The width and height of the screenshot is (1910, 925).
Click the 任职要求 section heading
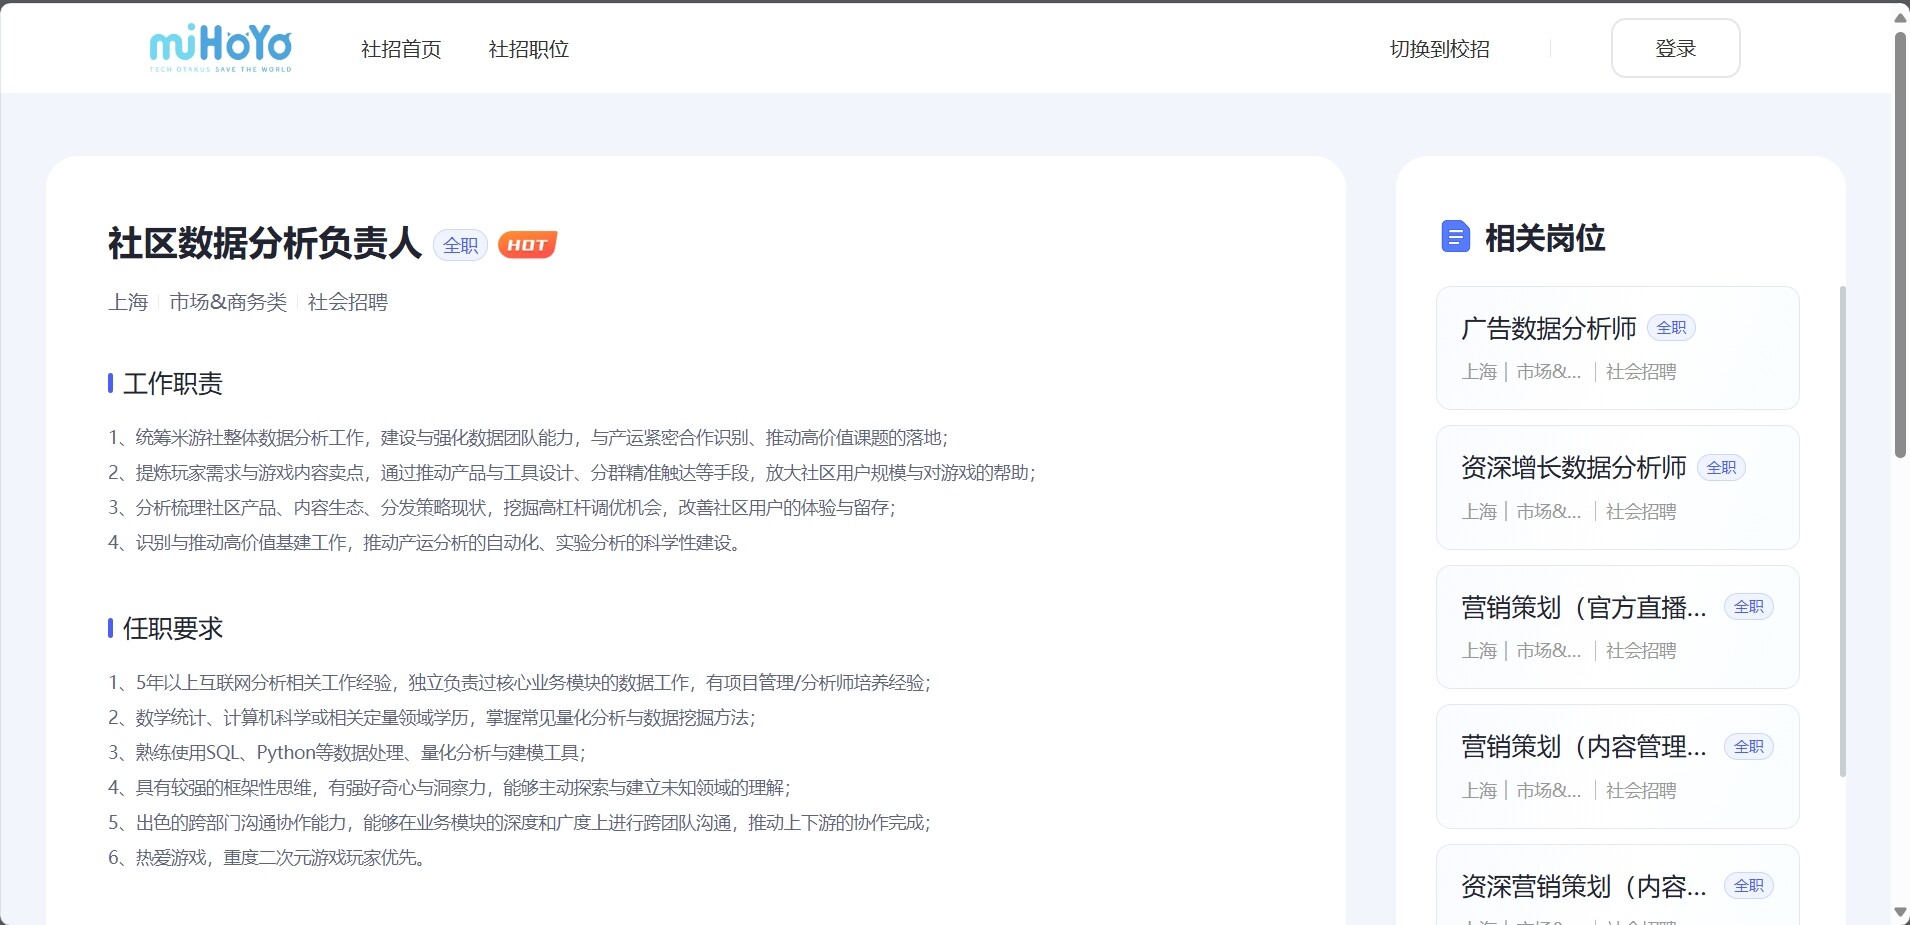click(x=172, y=628)
